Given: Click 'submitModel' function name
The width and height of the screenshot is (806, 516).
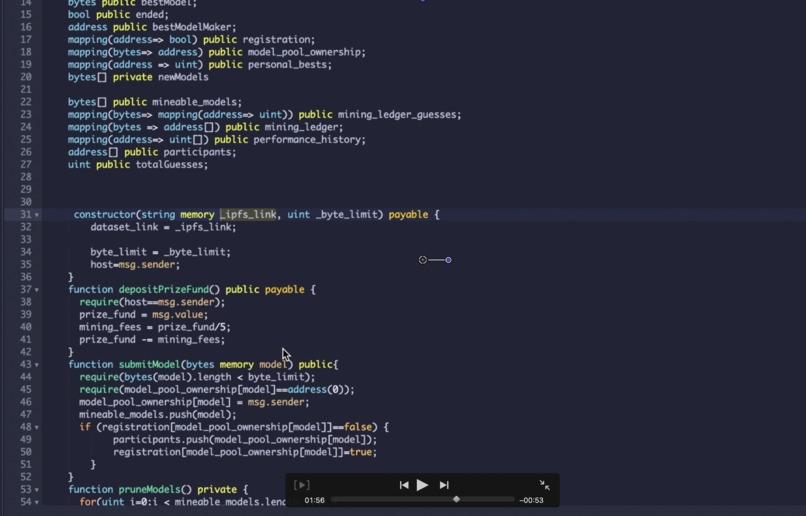Looking at the screenshot, I should [x=149, y=364].
